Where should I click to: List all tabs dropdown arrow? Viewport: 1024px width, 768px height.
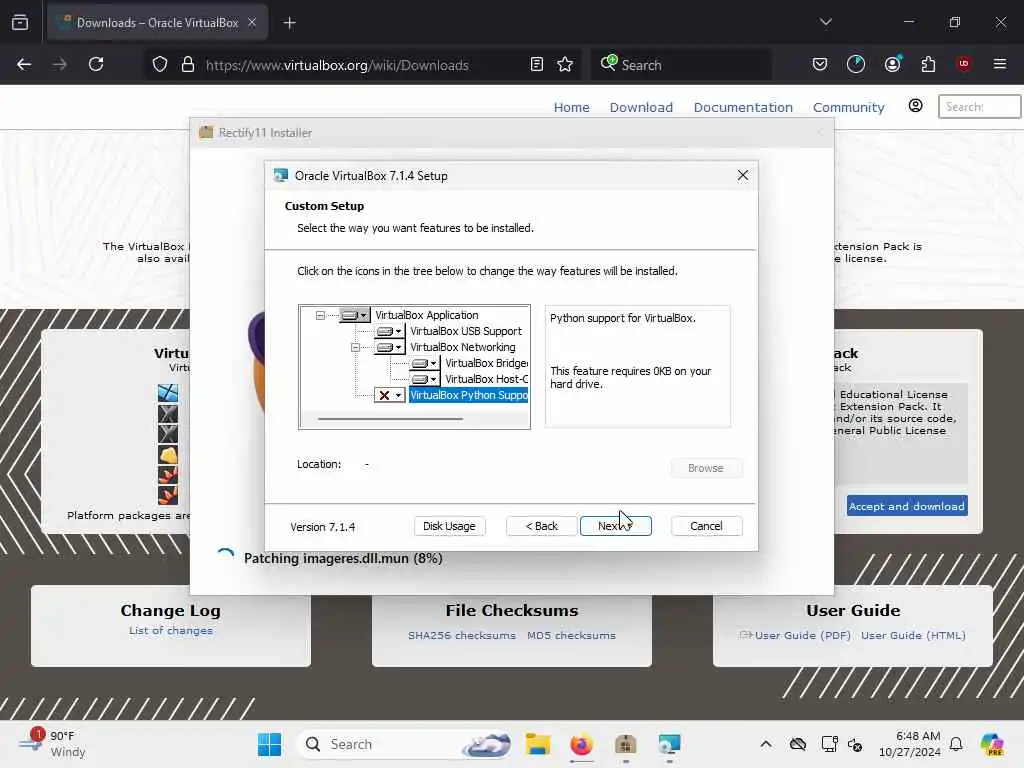tap(826, 22)
